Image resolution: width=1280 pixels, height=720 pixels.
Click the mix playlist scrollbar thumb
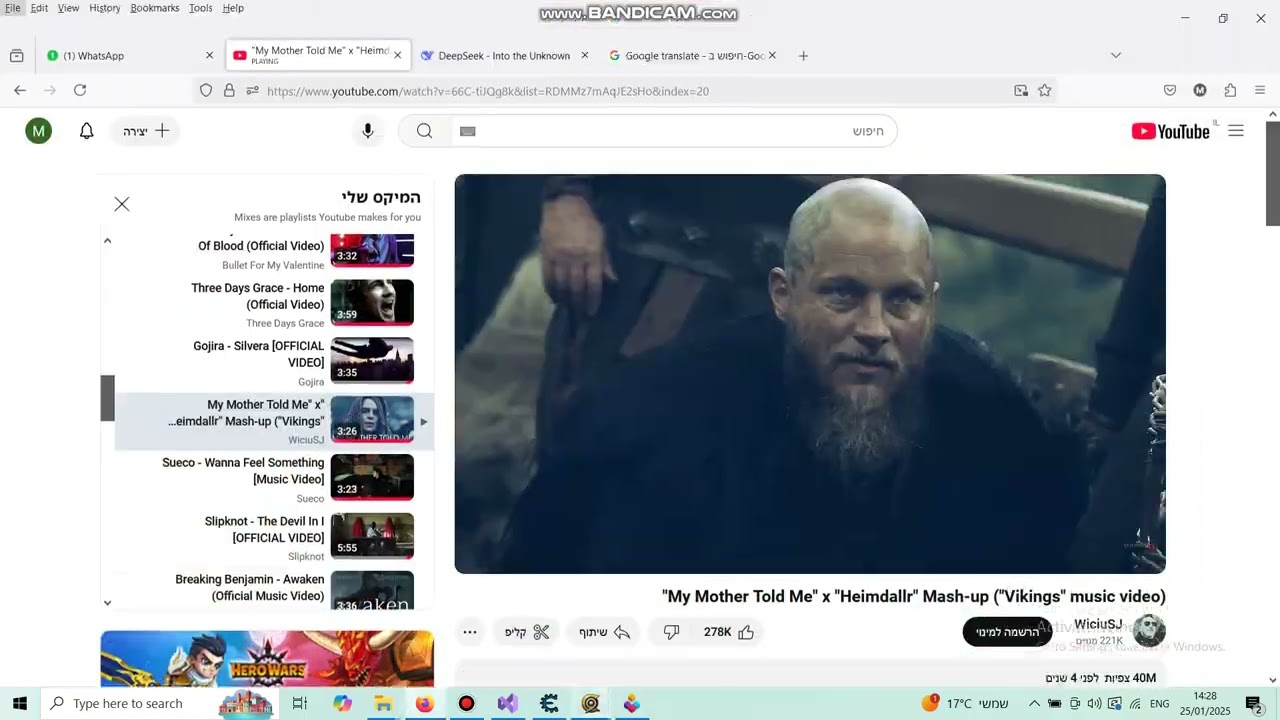coord(107,398)
